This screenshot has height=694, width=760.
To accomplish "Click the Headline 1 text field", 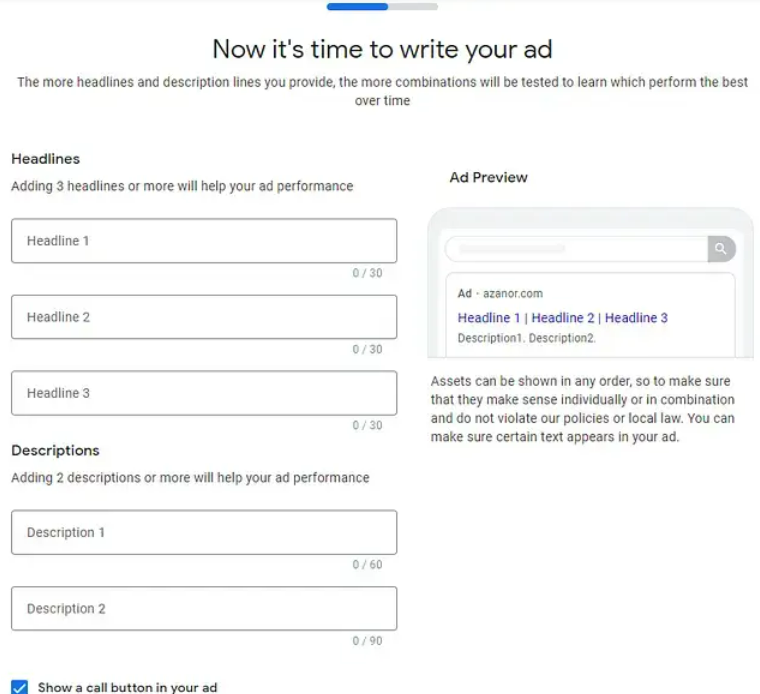I will 204,241.
